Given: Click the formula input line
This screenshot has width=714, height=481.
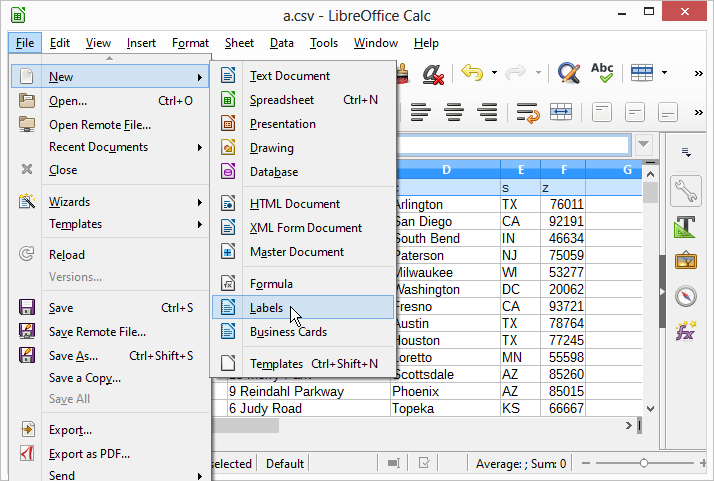Looking at the screenshot, I should 513,145.
